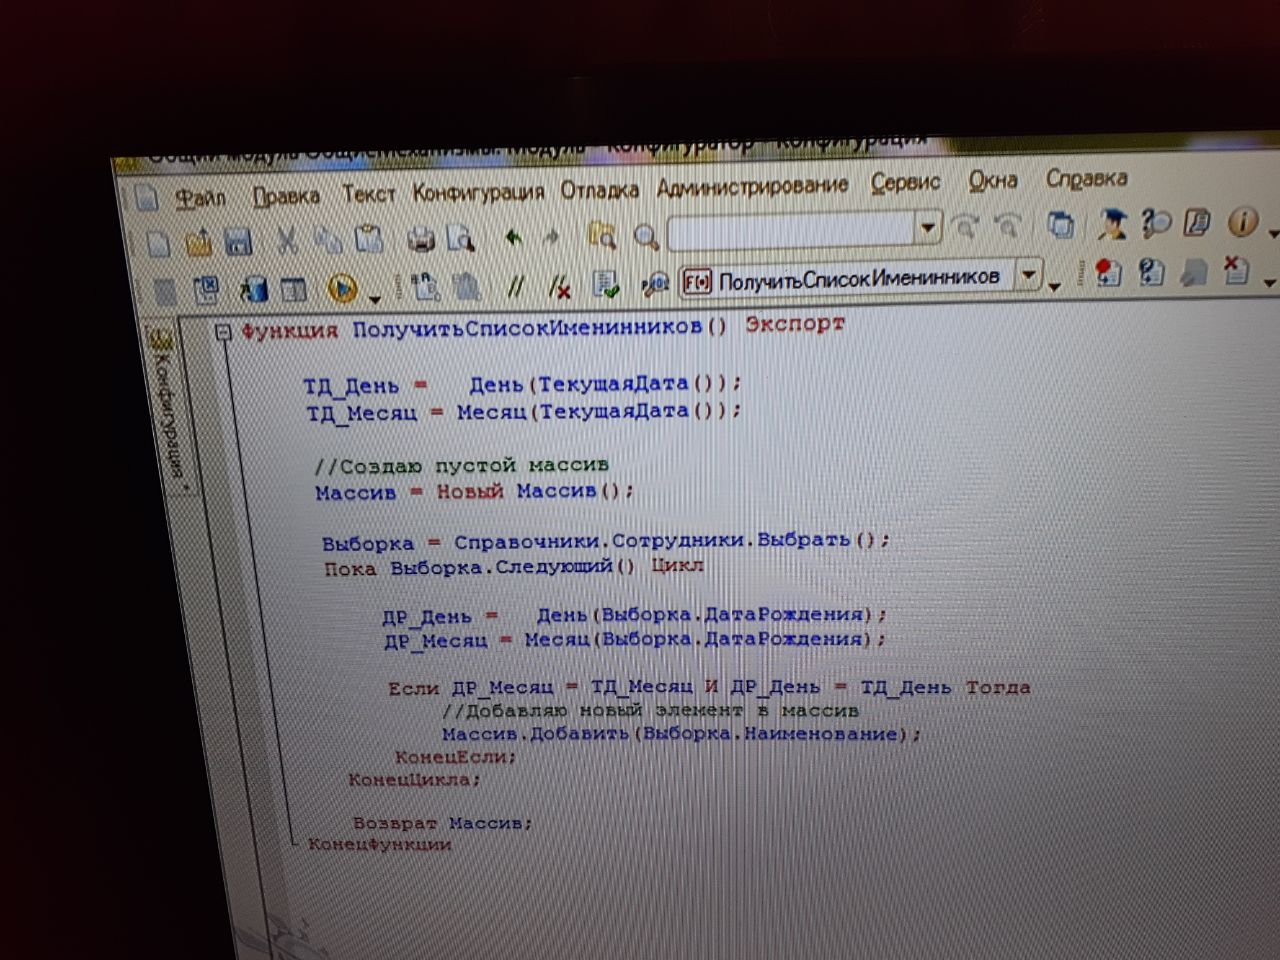Viewport: 1280px width, 960px height.
Task: Click the Remove comment icon with red X
Action: pos(560,287)
